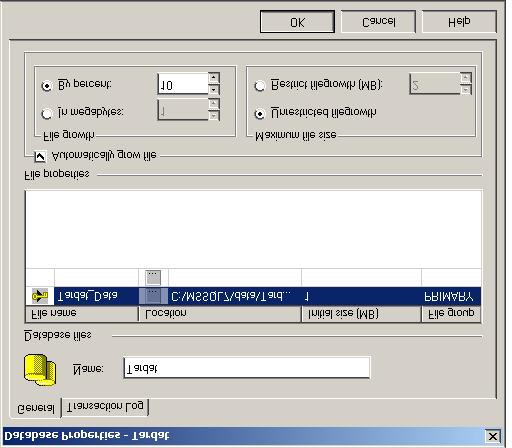Image resolution: width=512 pixels, height=448 pixels.
Task: Select Restrict filegrowth (MB) option
Action: [x=260, y=86]
